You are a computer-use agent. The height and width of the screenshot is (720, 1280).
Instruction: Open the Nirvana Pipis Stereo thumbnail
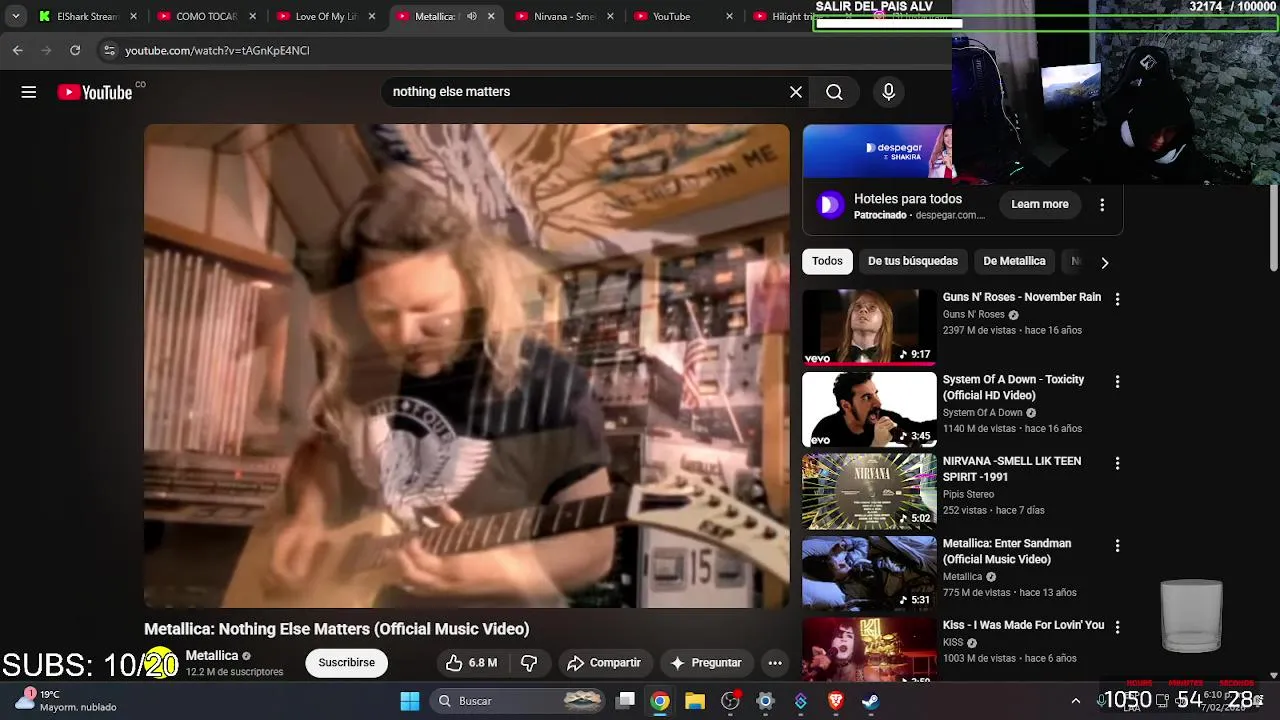(869, 491)
